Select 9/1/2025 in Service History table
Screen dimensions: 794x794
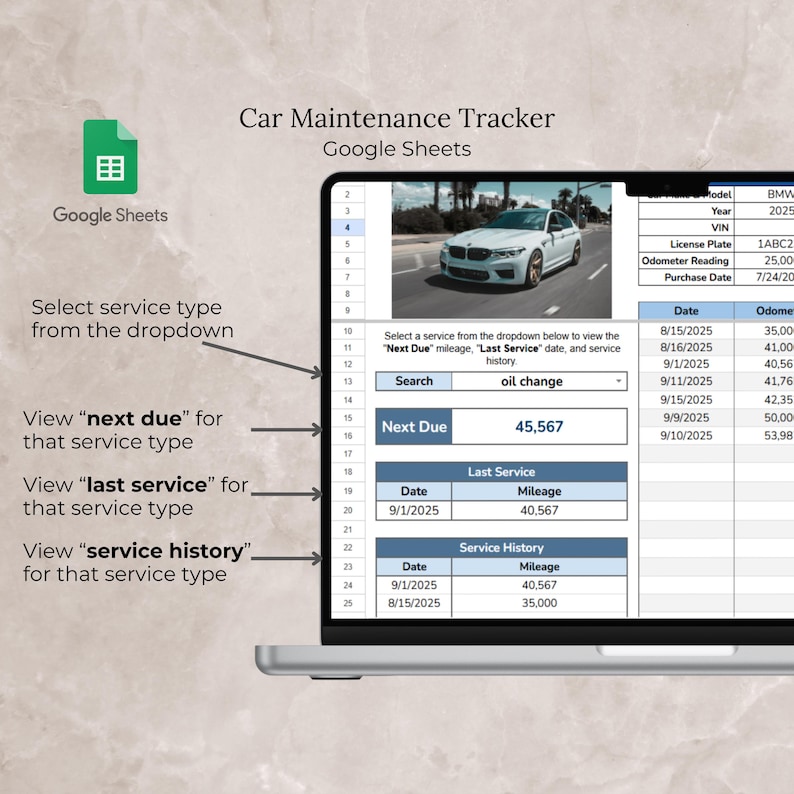tap(414, 585)
